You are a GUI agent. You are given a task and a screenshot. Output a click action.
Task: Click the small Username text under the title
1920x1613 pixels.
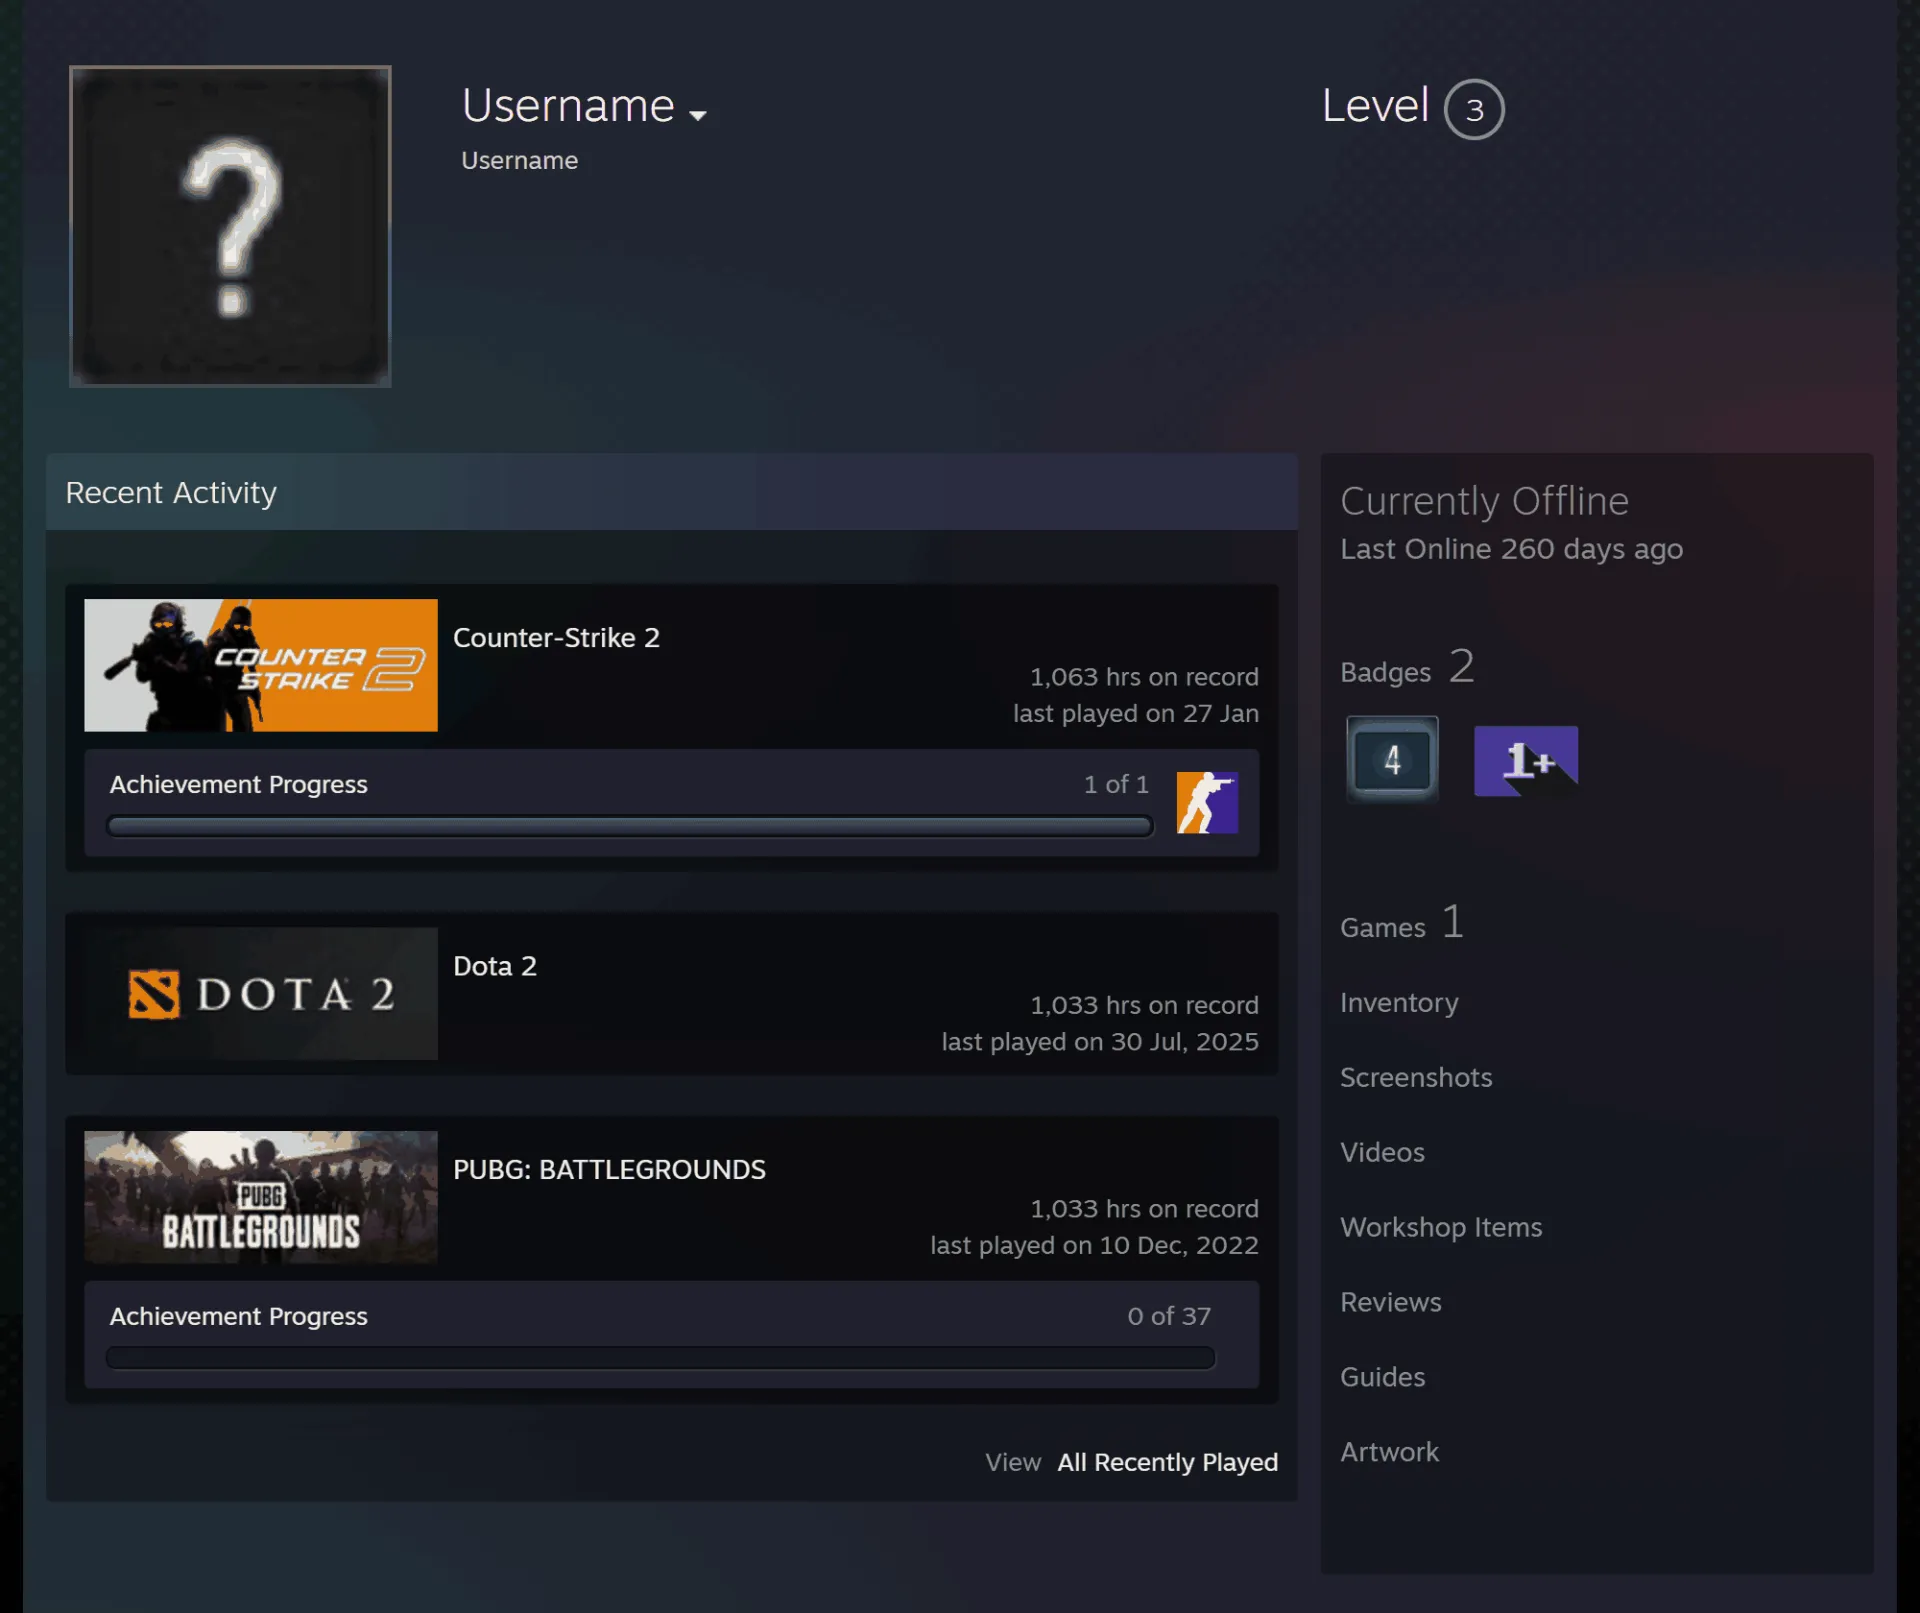click(519, 160)
